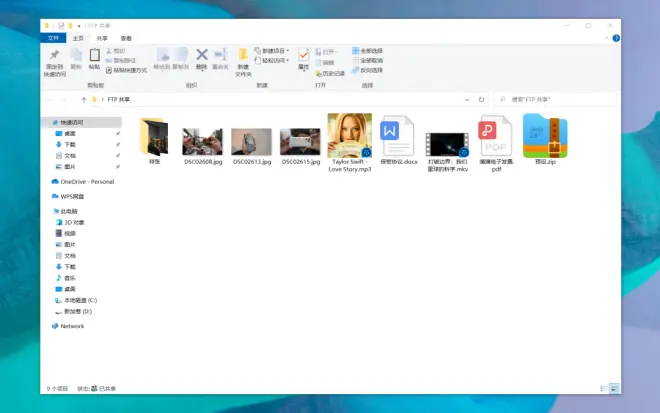Open the File (文件) menu tab
This screenshot has height=413, width=660.
coord(53,38)
